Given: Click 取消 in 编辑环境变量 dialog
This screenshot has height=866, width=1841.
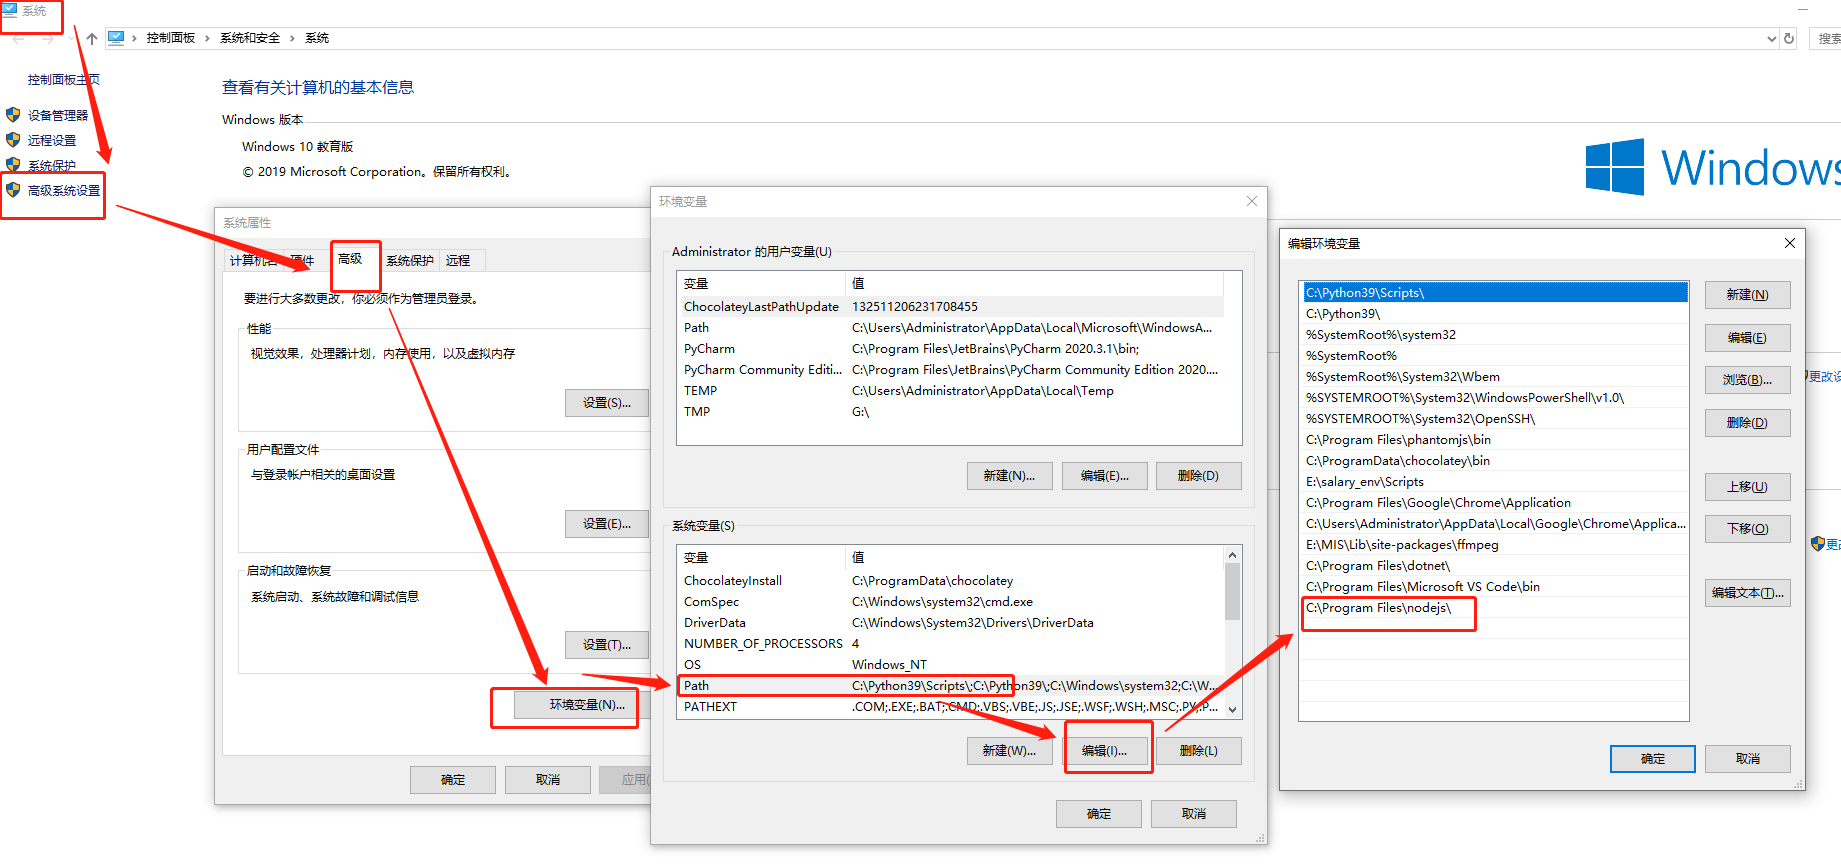Looking at the screenshot, I should click(x=1747, y=759).
